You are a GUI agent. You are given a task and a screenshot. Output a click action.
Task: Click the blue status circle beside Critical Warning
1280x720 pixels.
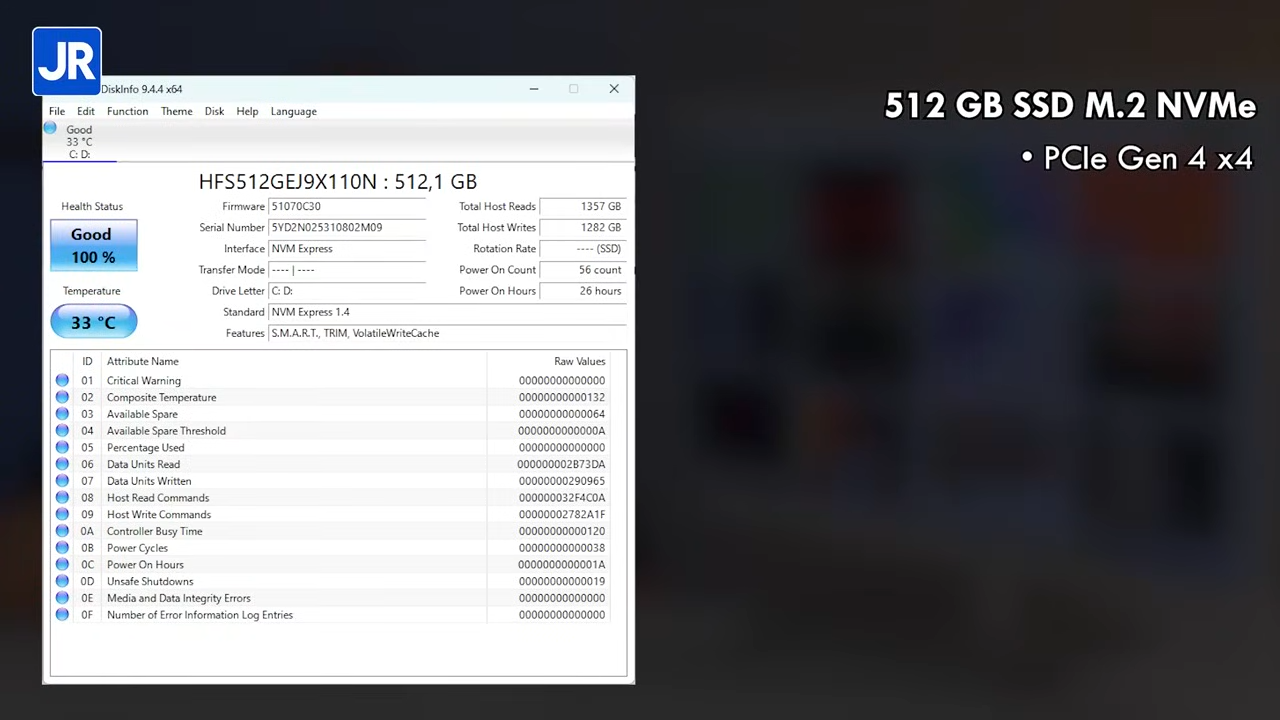(x=62, y=380)
